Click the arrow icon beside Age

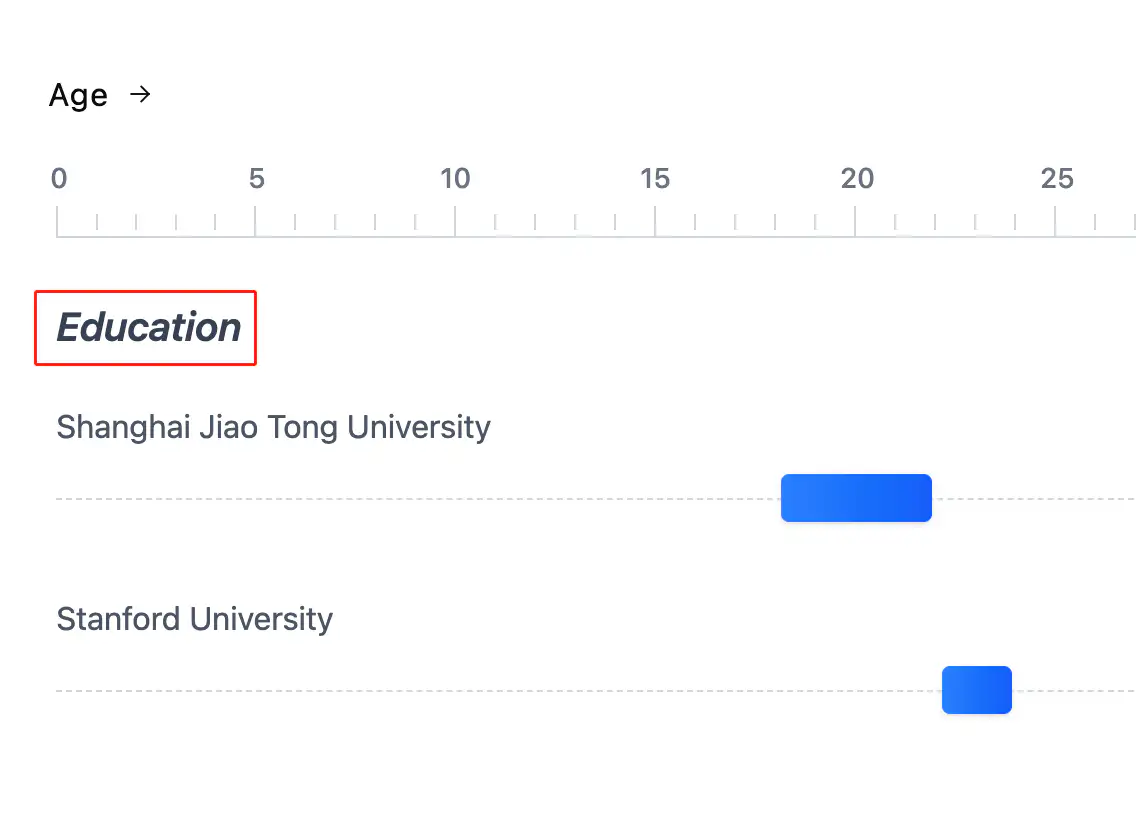[141, 95]
